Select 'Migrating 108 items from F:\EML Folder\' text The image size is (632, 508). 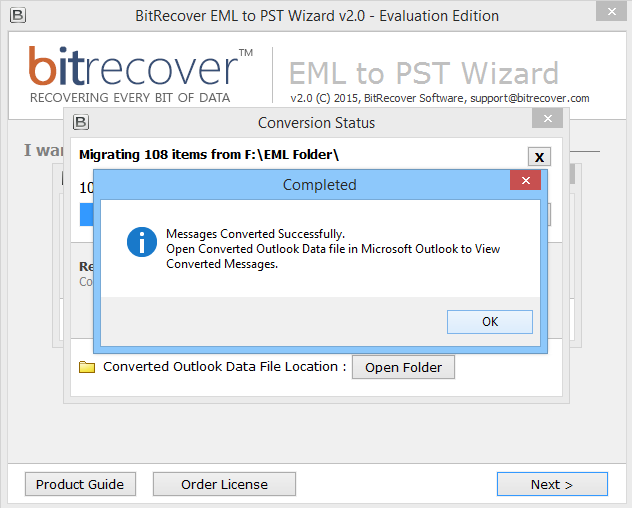(x=209, y=154)
